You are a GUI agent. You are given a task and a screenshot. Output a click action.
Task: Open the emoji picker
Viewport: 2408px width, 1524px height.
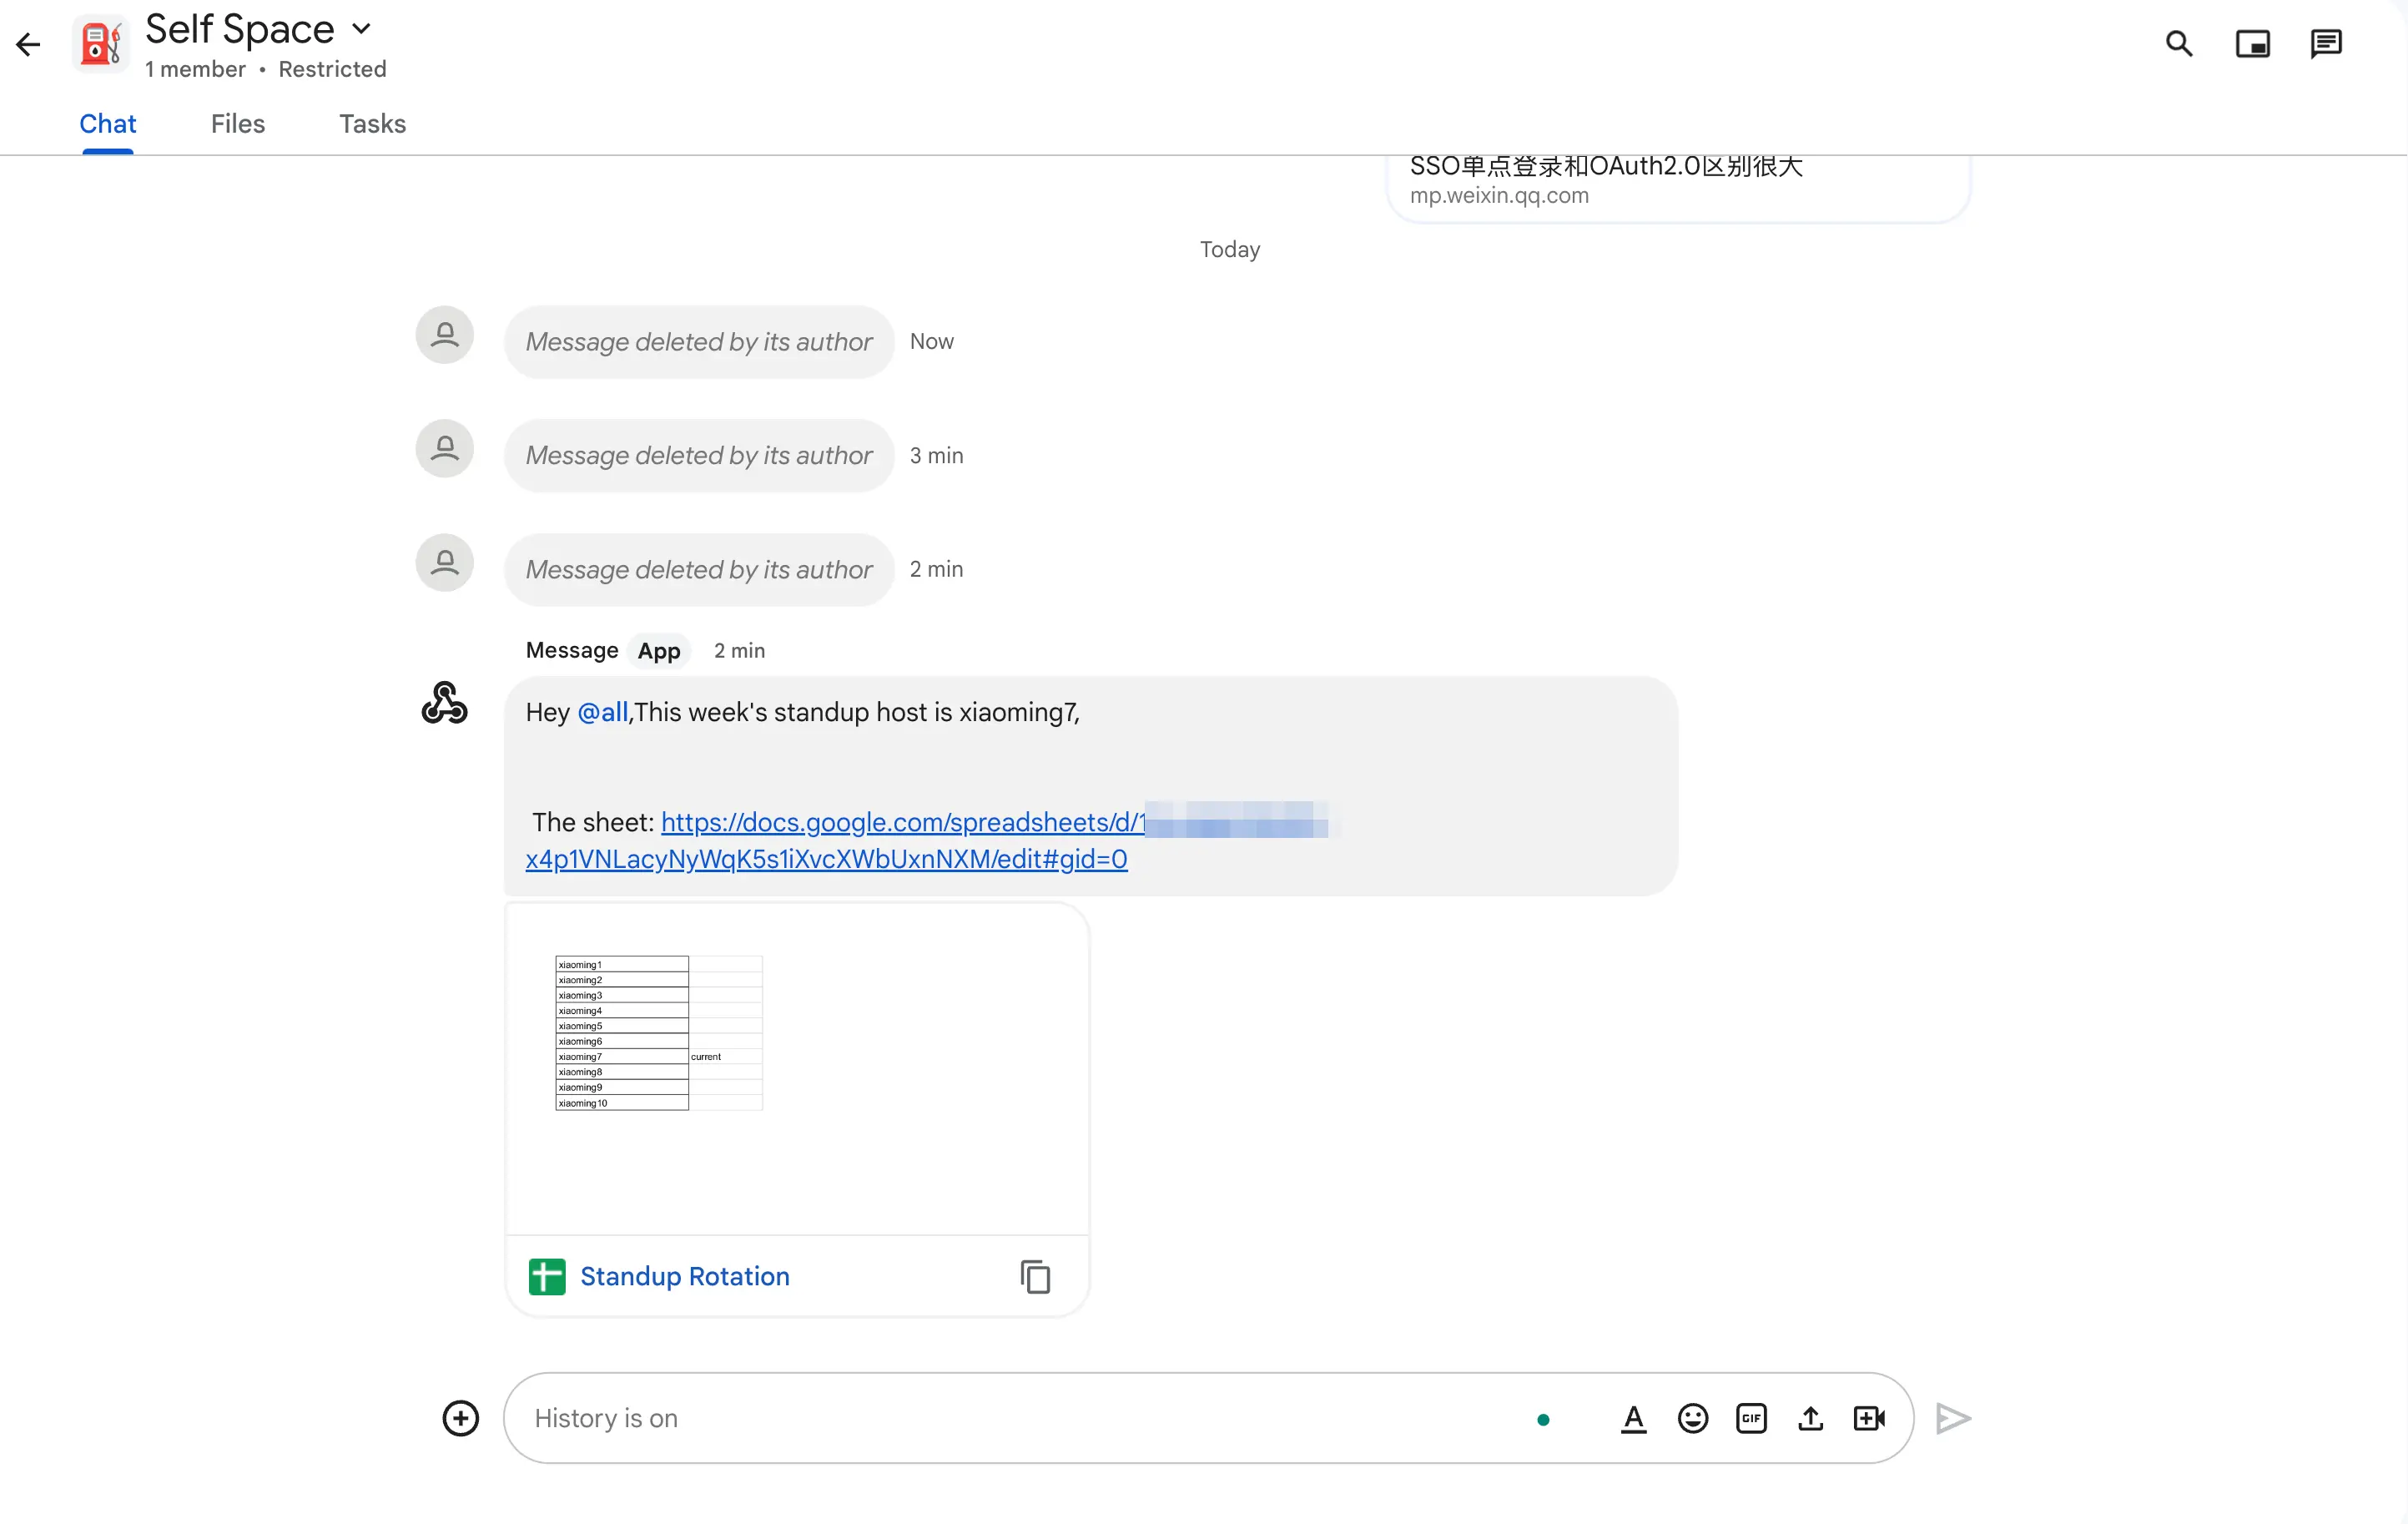pyautogui.click(x=1692, y=1418)
